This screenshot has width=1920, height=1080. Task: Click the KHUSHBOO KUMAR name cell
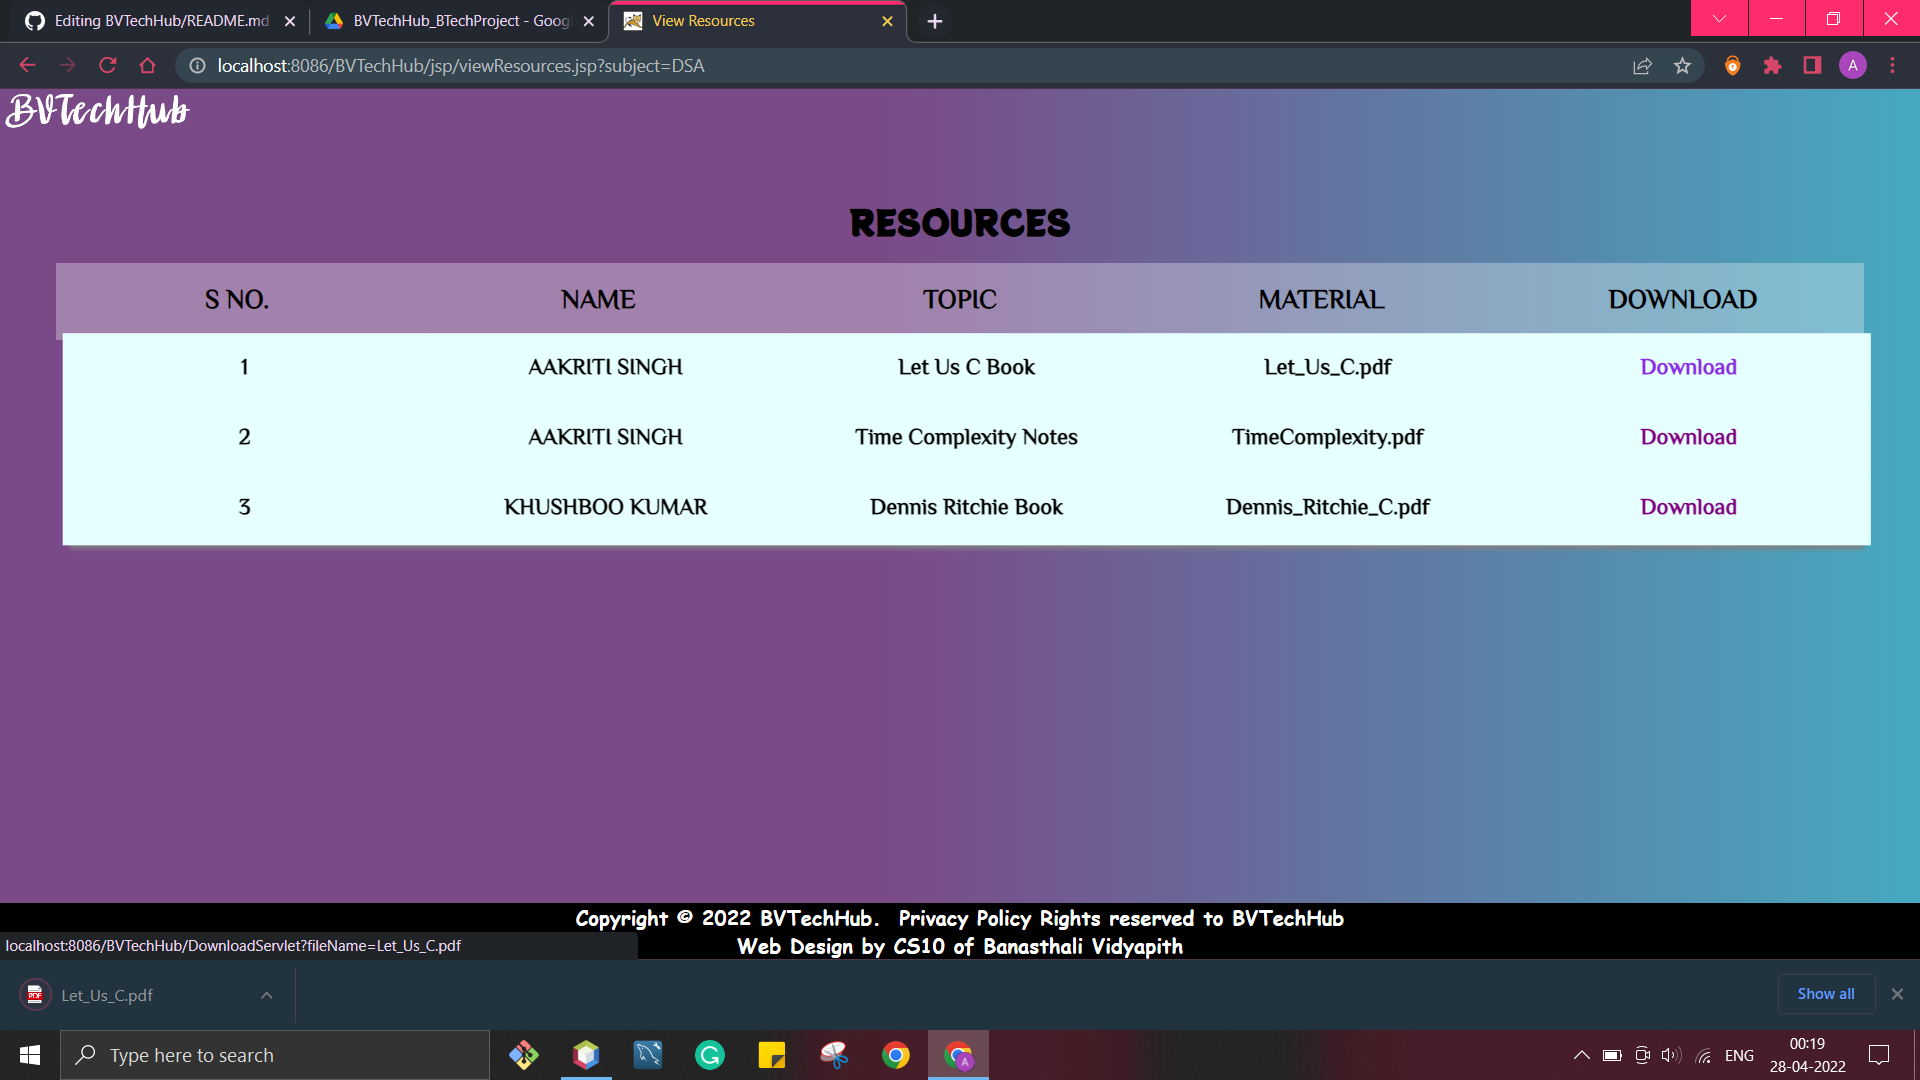(x=605, y=507)
